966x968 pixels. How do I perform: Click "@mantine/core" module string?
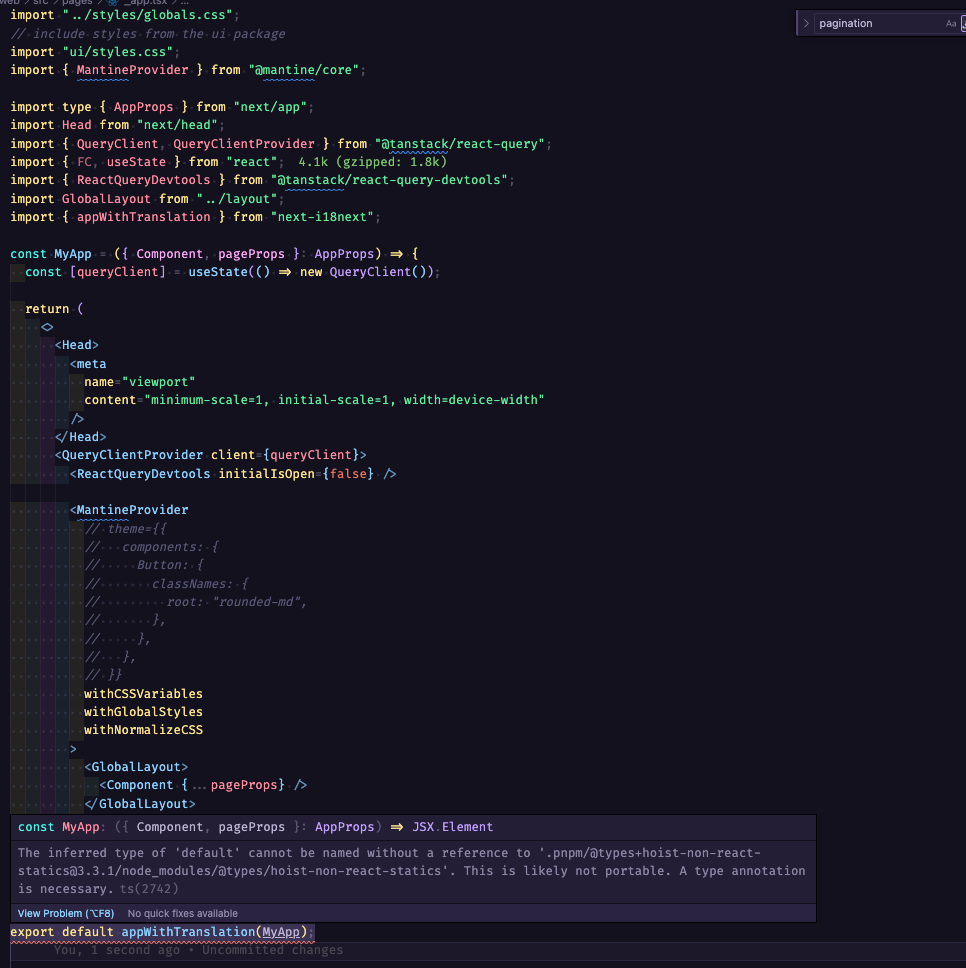304,70
